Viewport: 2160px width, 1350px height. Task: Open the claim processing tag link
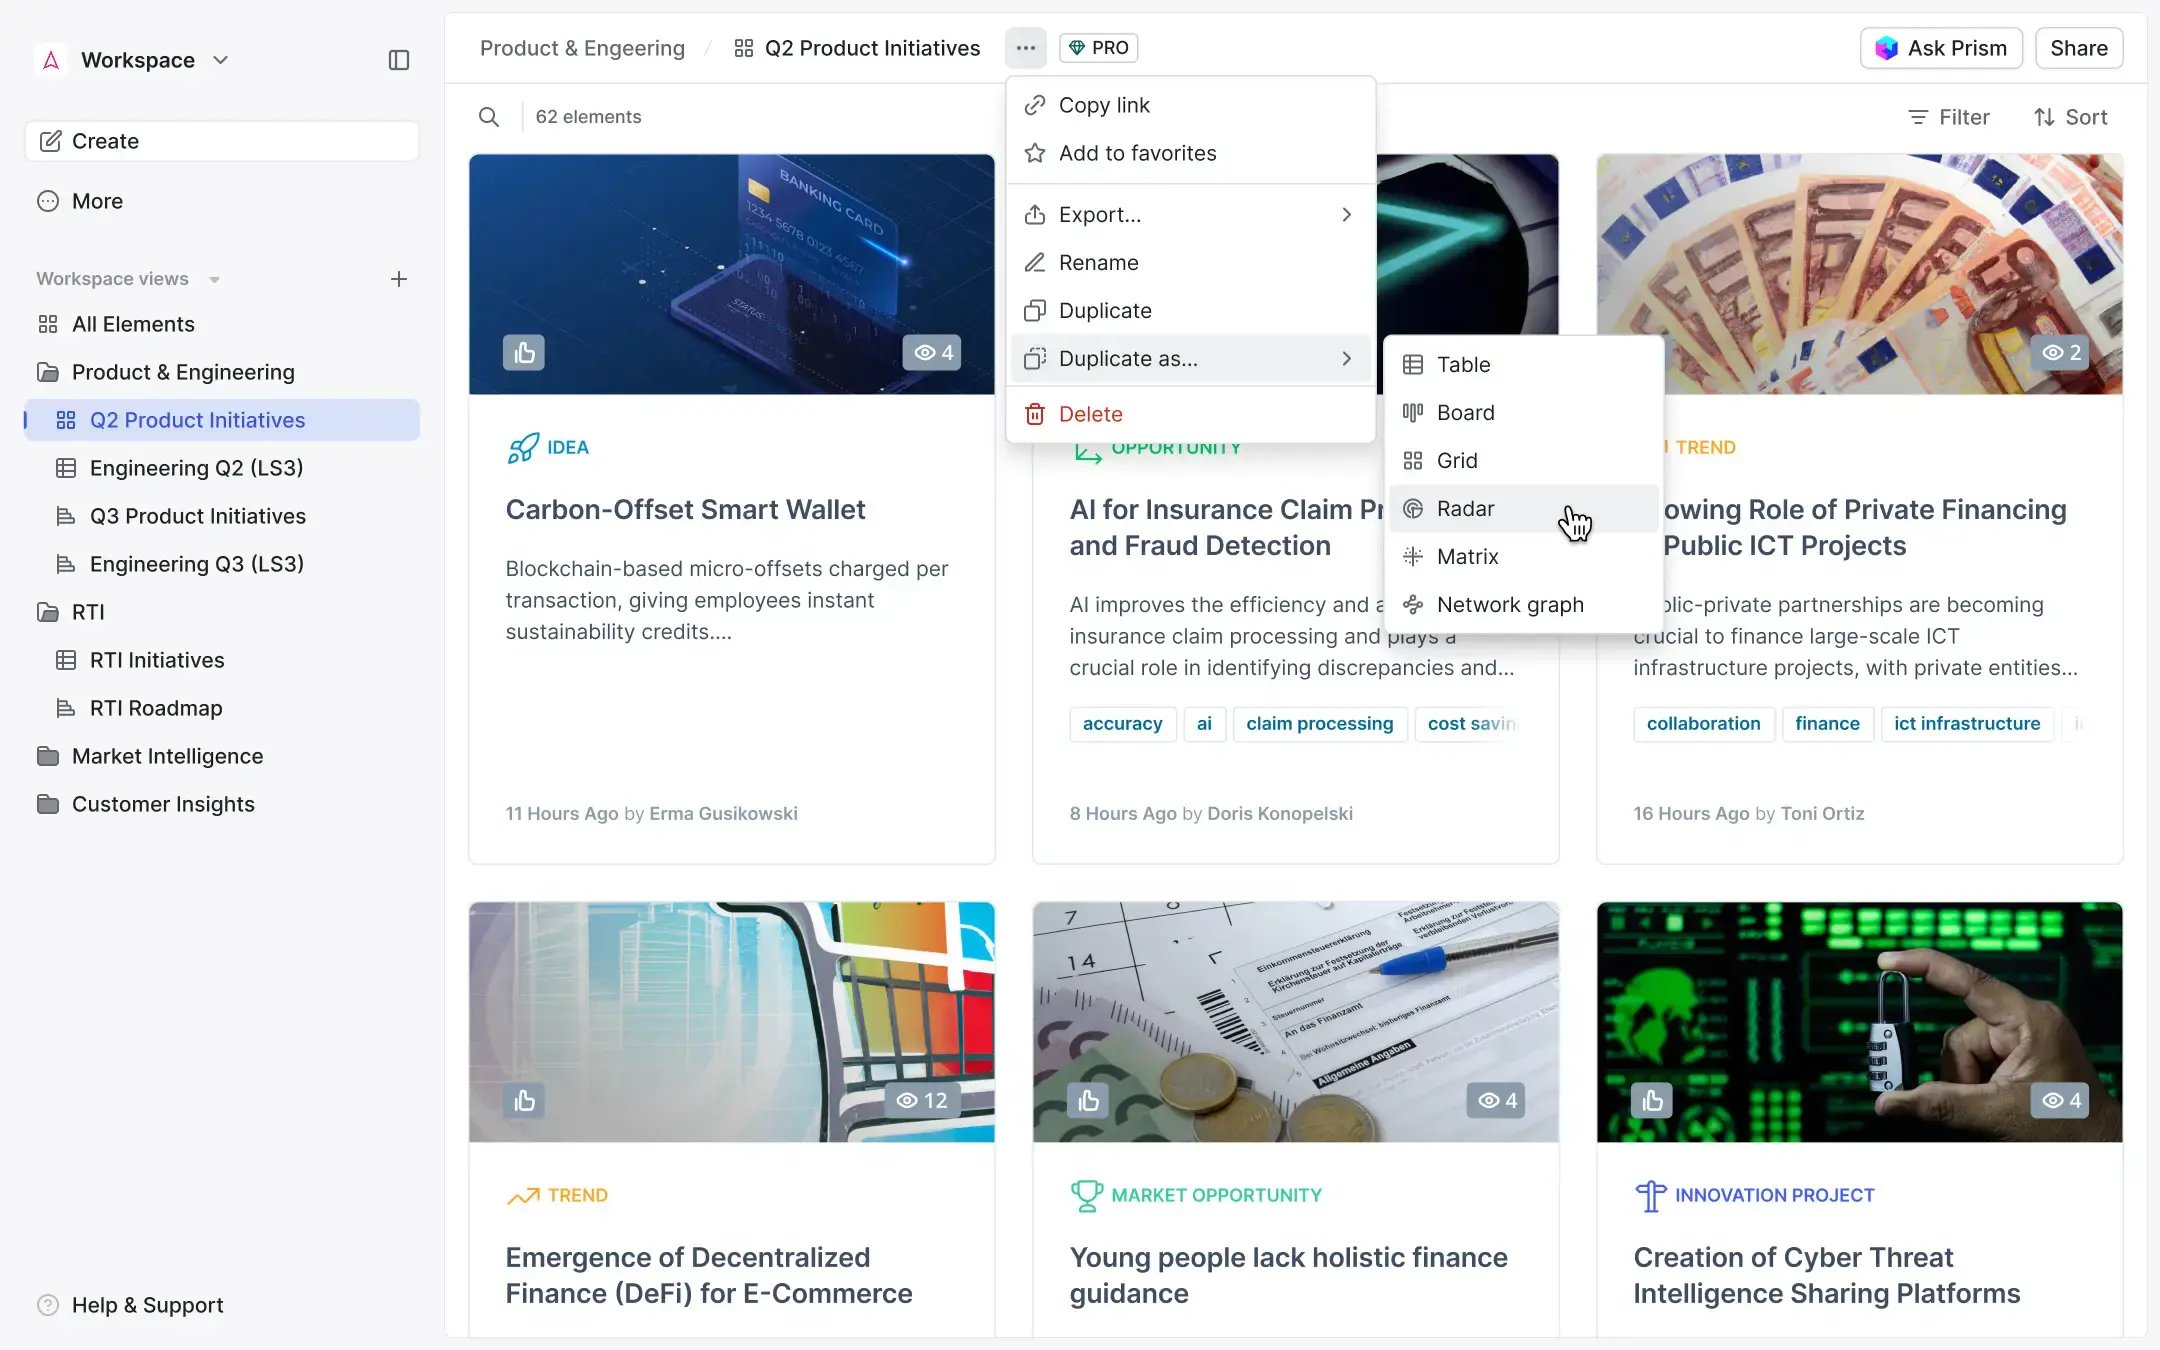click(x=1320, y=723)
